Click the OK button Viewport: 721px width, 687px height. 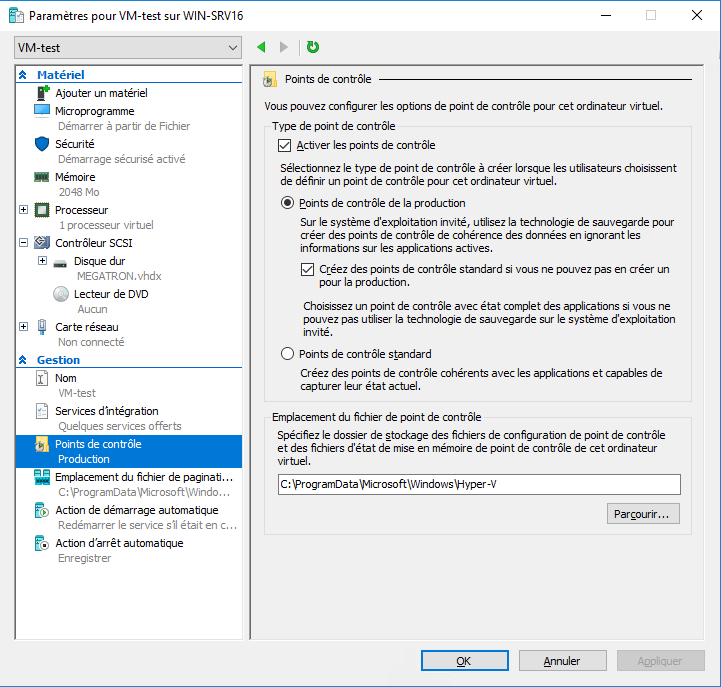coord(464,661)
